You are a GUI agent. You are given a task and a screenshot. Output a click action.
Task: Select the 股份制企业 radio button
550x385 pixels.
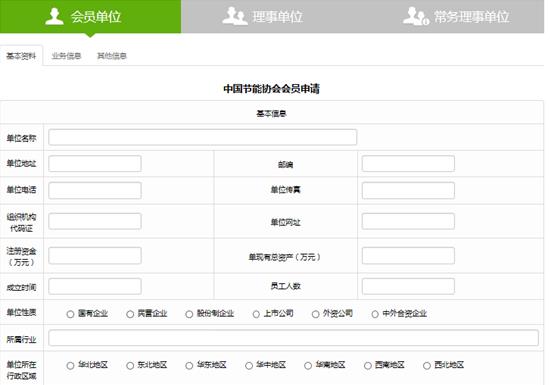click(189, 314)
